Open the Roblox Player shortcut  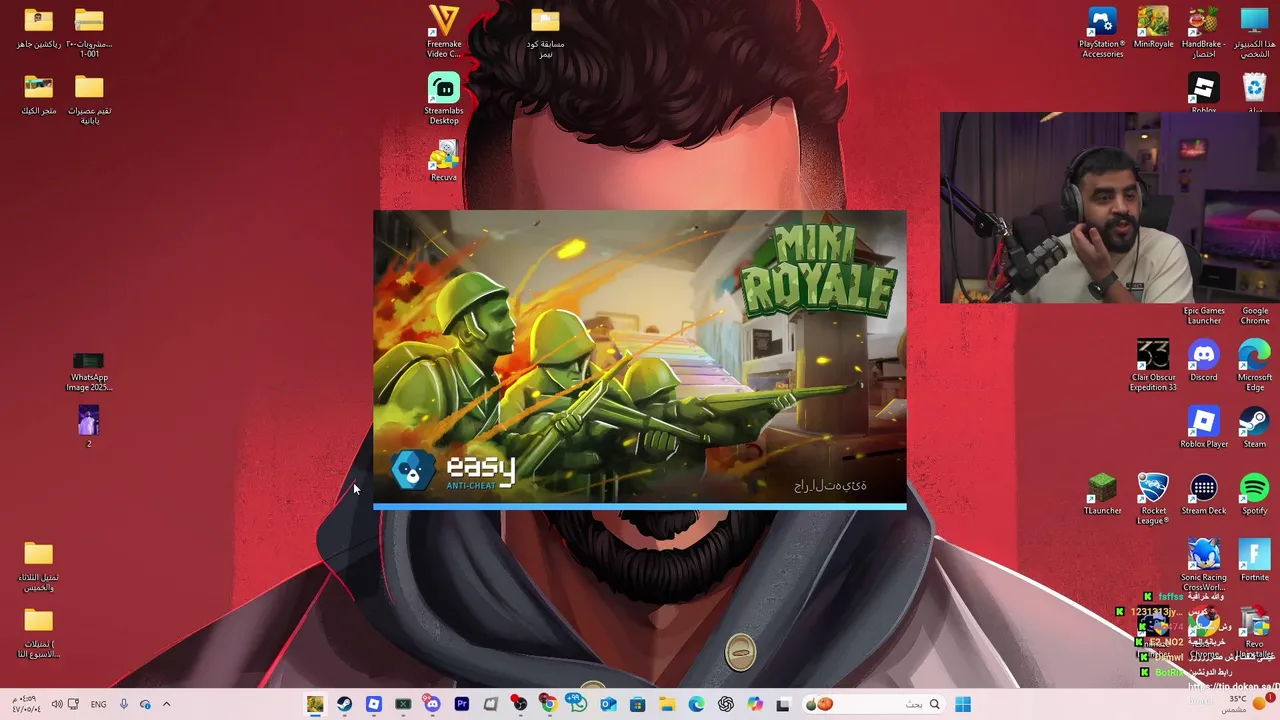(x=1203, y=427)
